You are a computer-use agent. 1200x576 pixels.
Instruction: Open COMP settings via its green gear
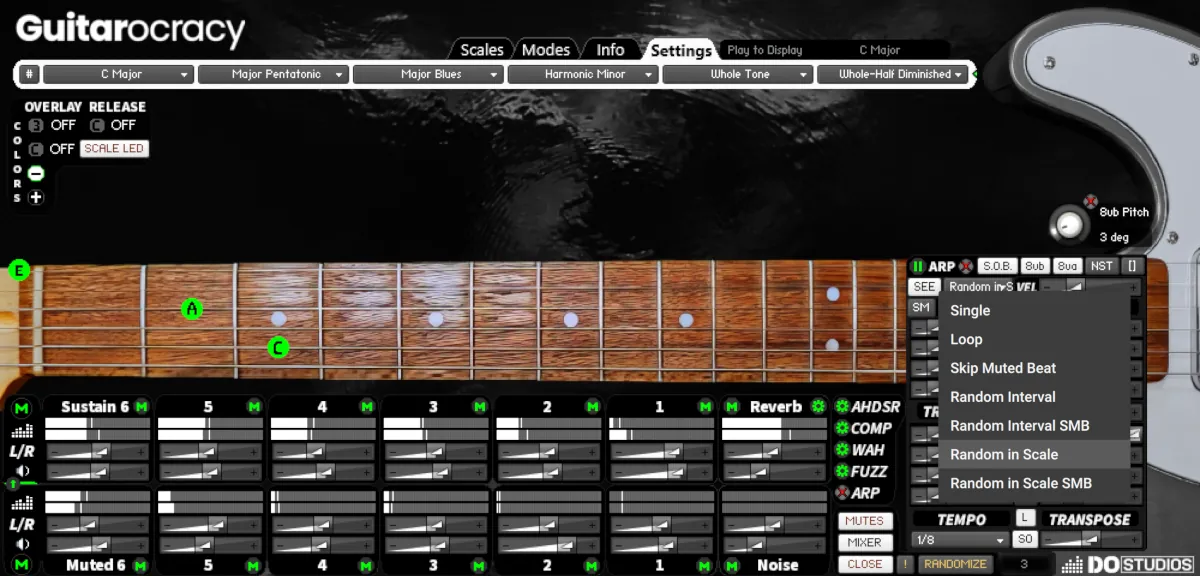(842, 428)
